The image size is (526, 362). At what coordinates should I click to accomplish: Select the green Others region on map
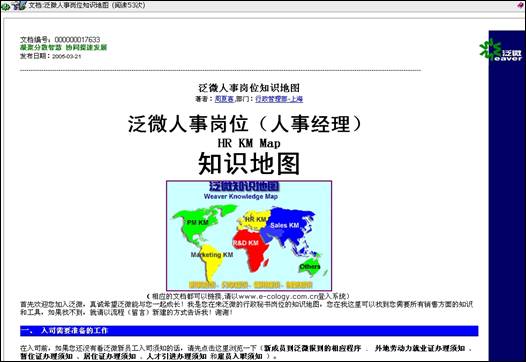310,266
